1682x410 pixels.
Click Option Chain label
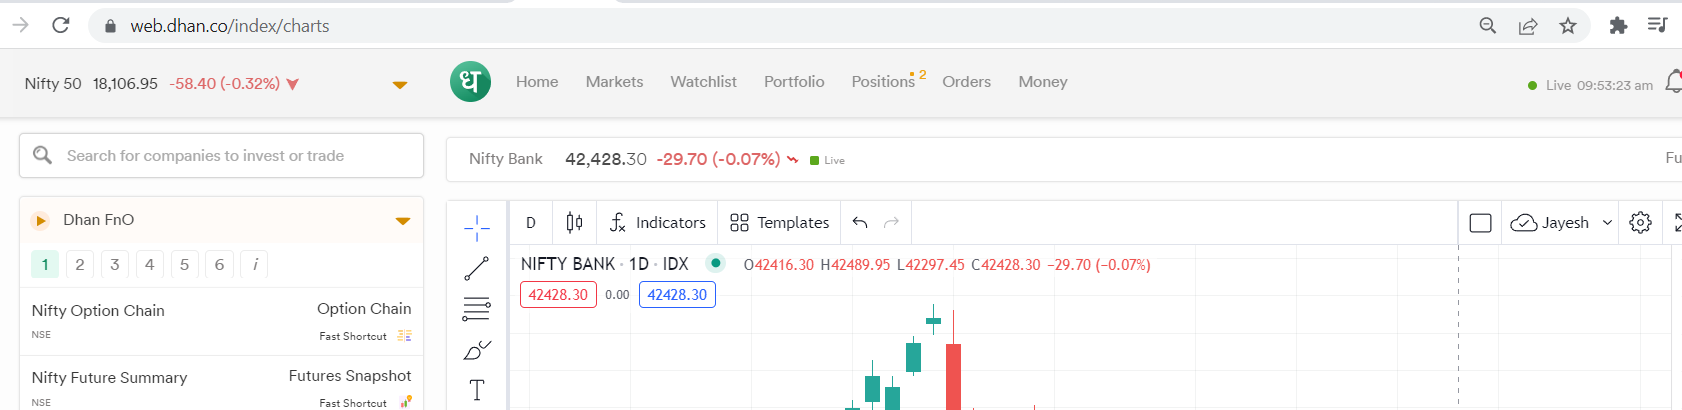pyautogui.click(x=364, y=309)
